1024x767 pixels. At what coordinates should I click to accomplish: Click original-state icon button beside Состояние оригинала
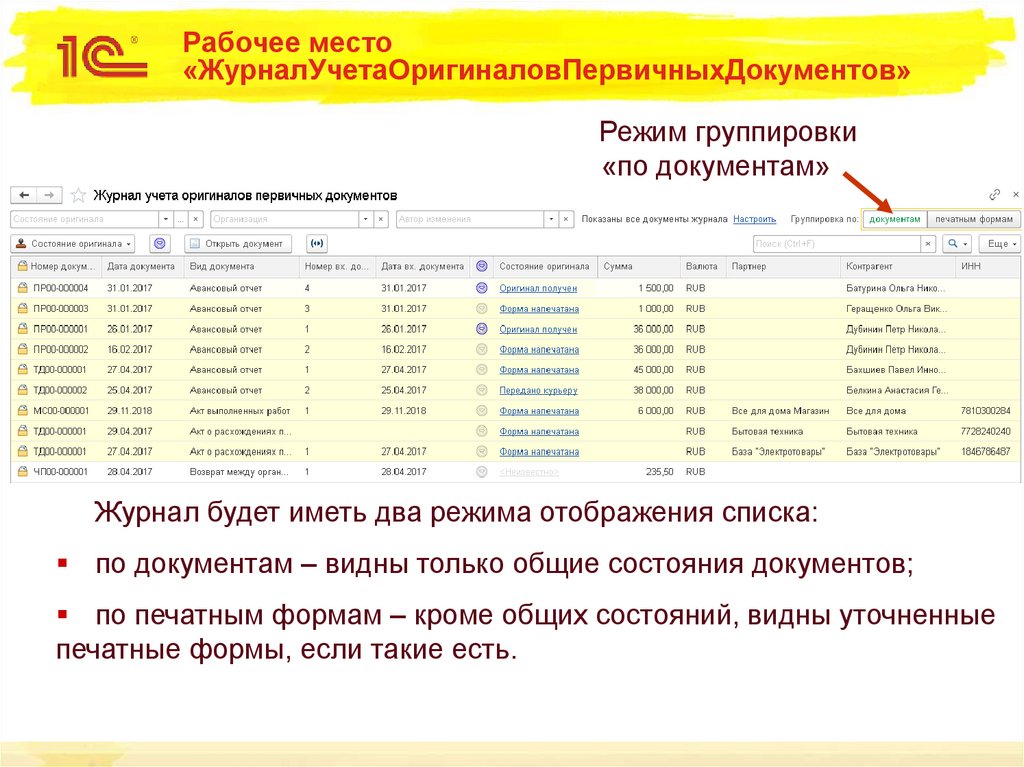coord(160,244)
